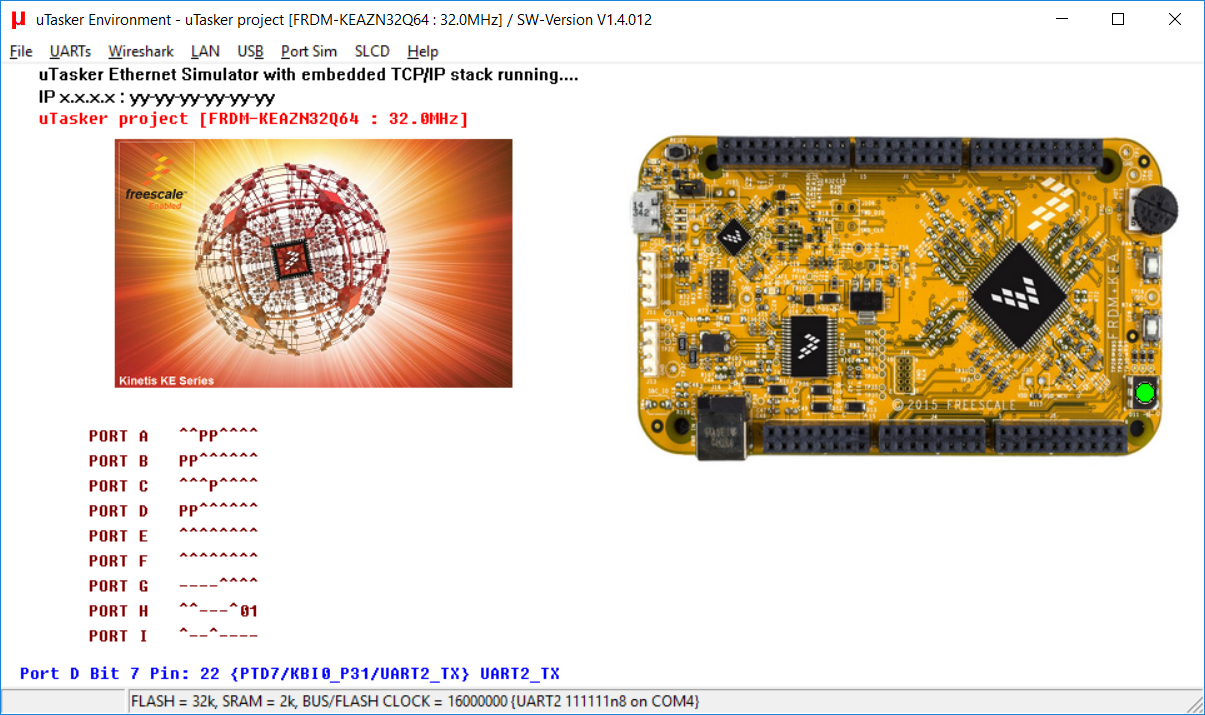1205x715 pixels.
Task: Click the green RGB LED on board
Action: point(1145,393)
